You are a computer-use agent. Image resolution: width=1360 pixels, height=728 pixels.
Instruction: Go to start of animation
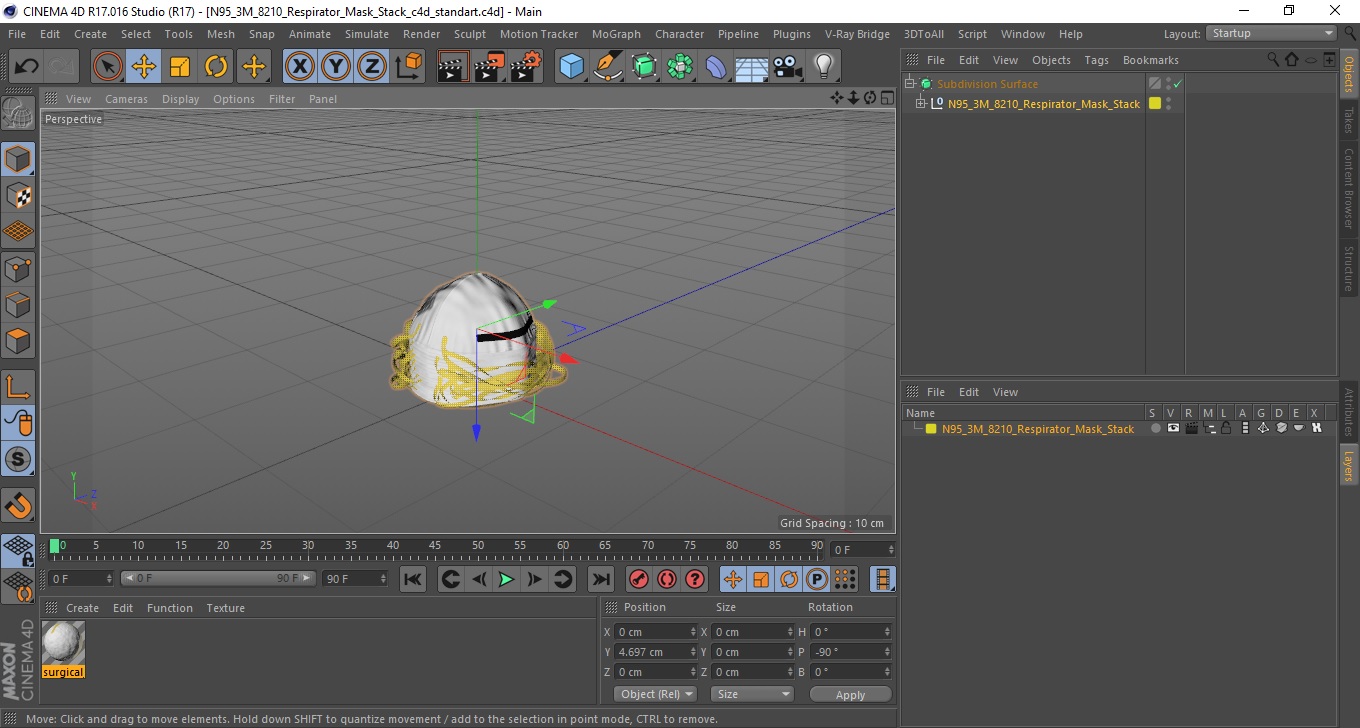coord(412,579)
